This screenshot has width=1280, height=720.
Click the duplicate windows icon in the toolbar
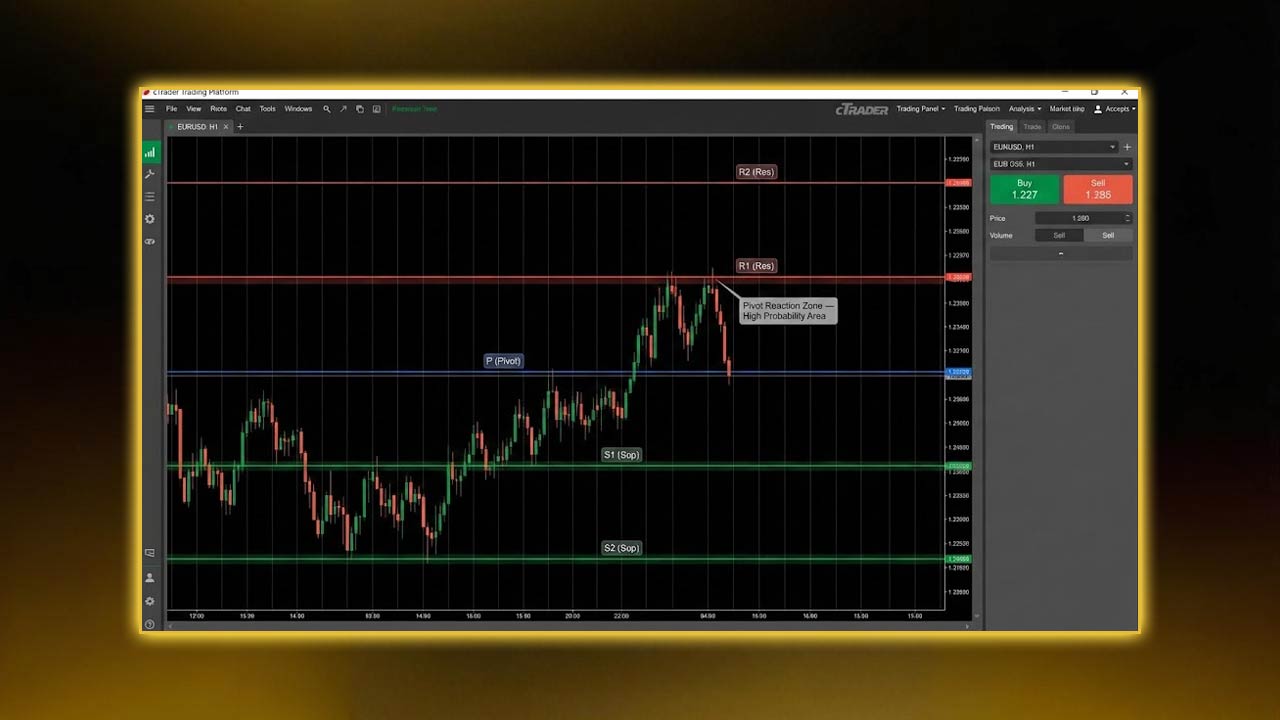(360, 109)
